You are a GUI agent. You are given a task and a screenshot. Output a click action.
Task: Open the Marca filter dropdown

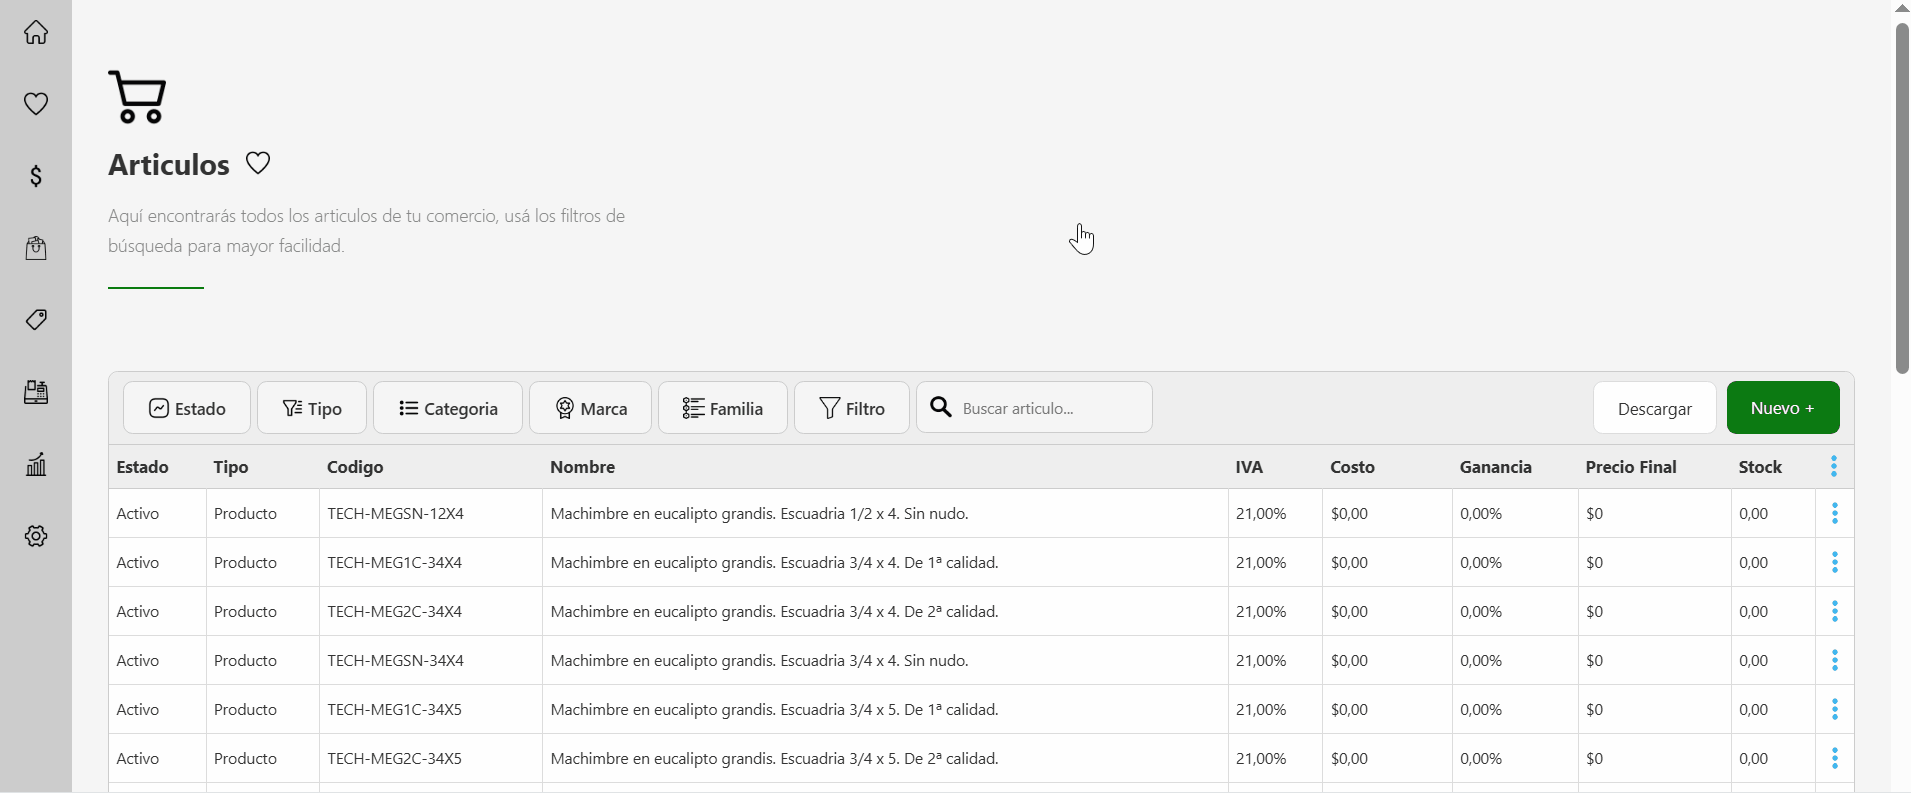coord(590,408)
